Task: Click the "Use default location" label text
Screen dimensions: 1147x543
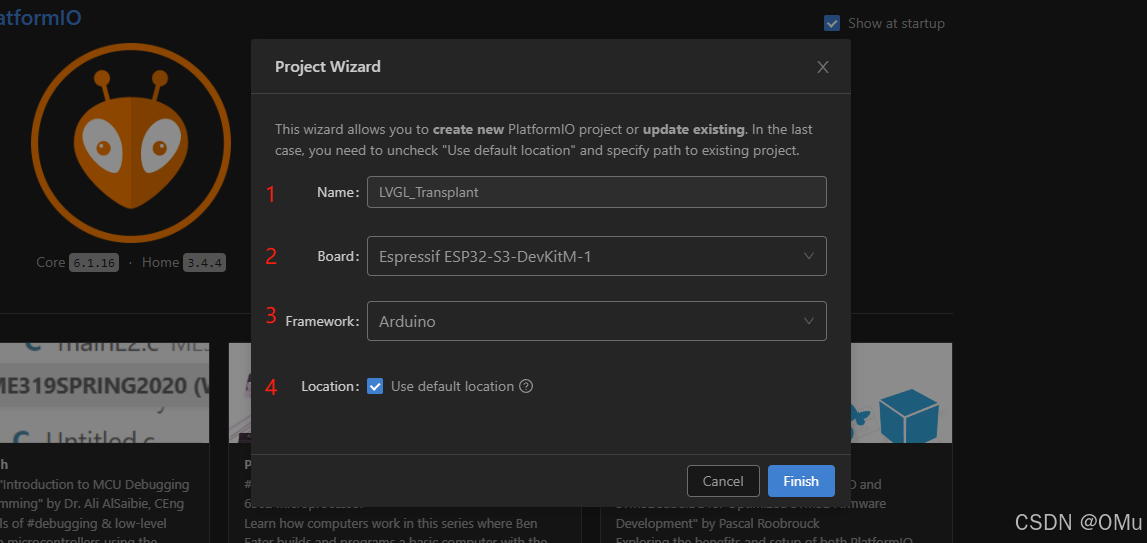Action: [x=452, y=386]
